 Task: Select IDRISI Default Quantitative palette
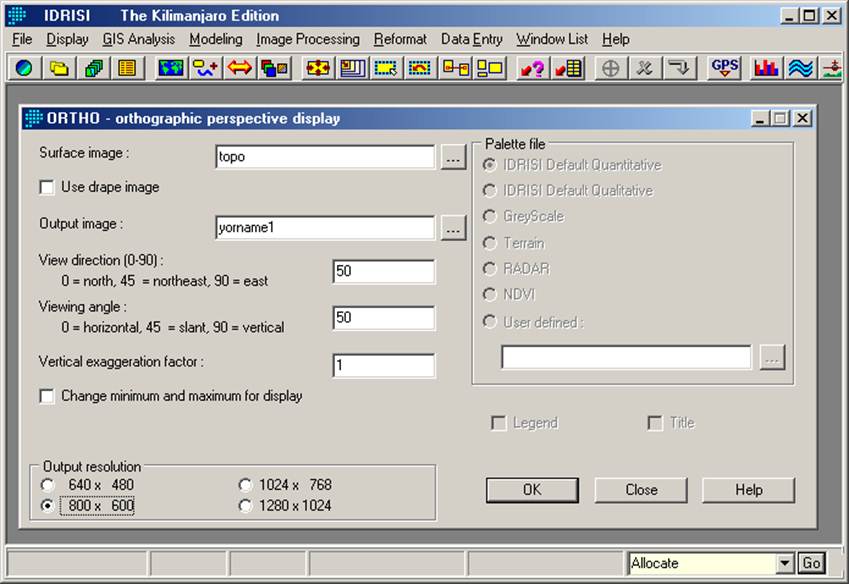click(x=489, y=165)
